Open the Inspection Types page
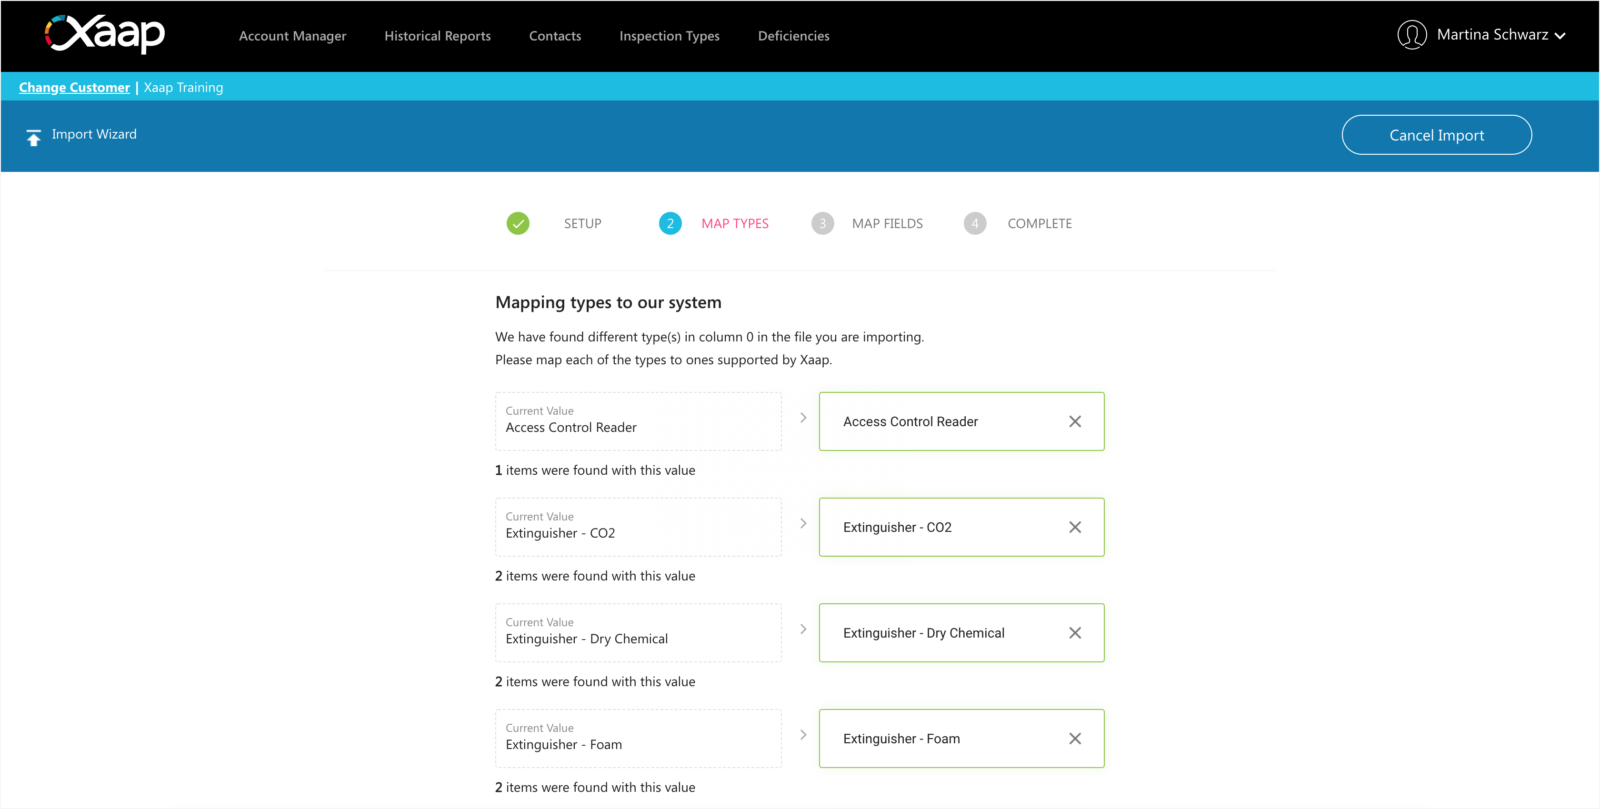Screen dimensions: 1600x809 click(669, 36)
